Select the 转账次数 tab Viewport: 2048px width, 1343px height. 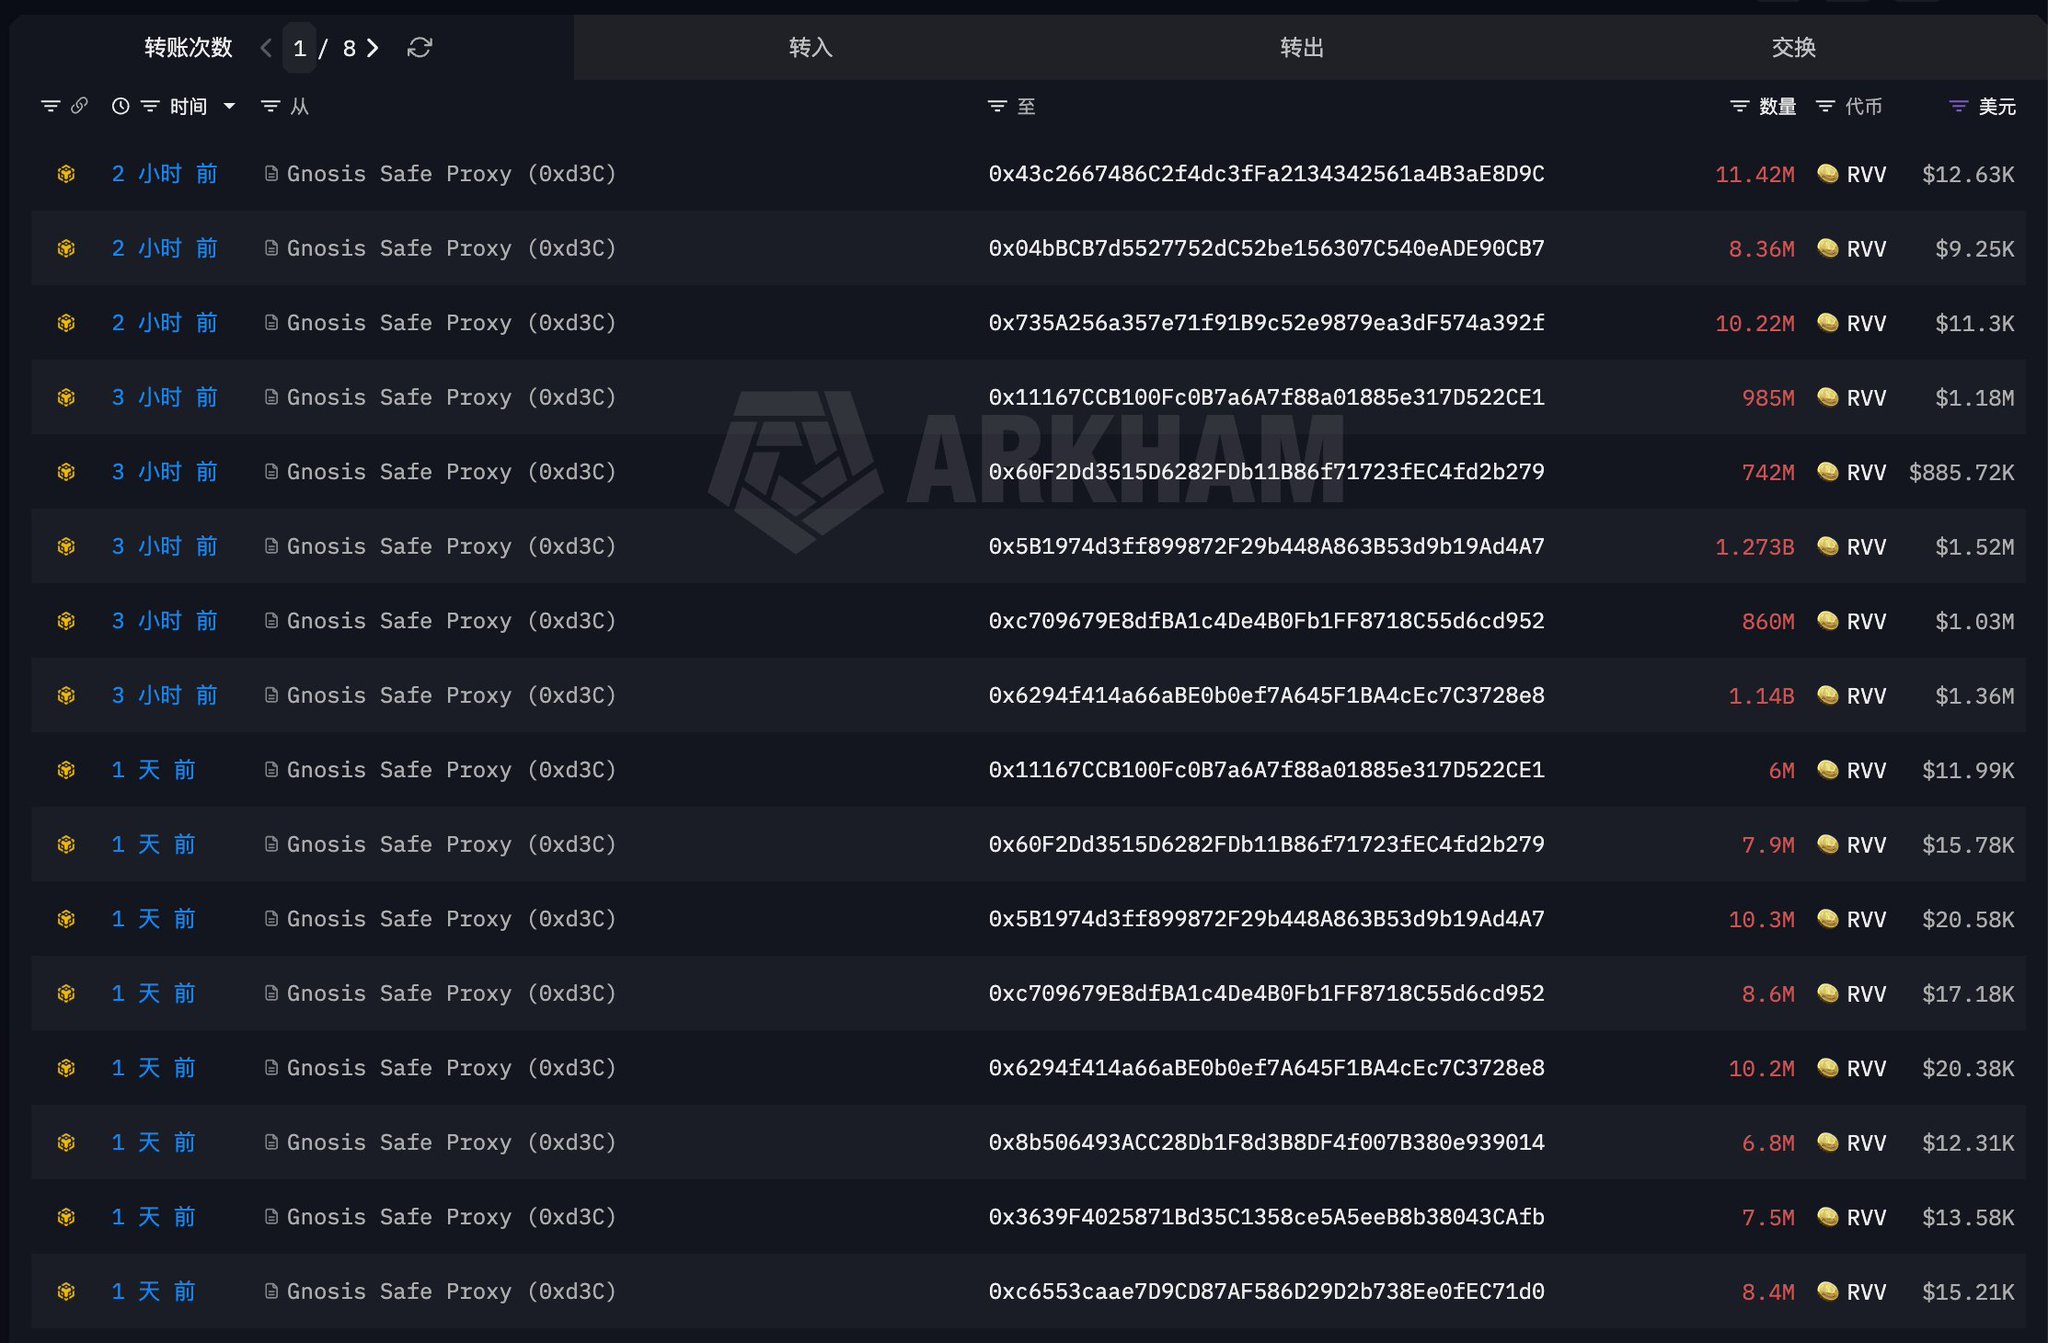[x=188, y=47]
